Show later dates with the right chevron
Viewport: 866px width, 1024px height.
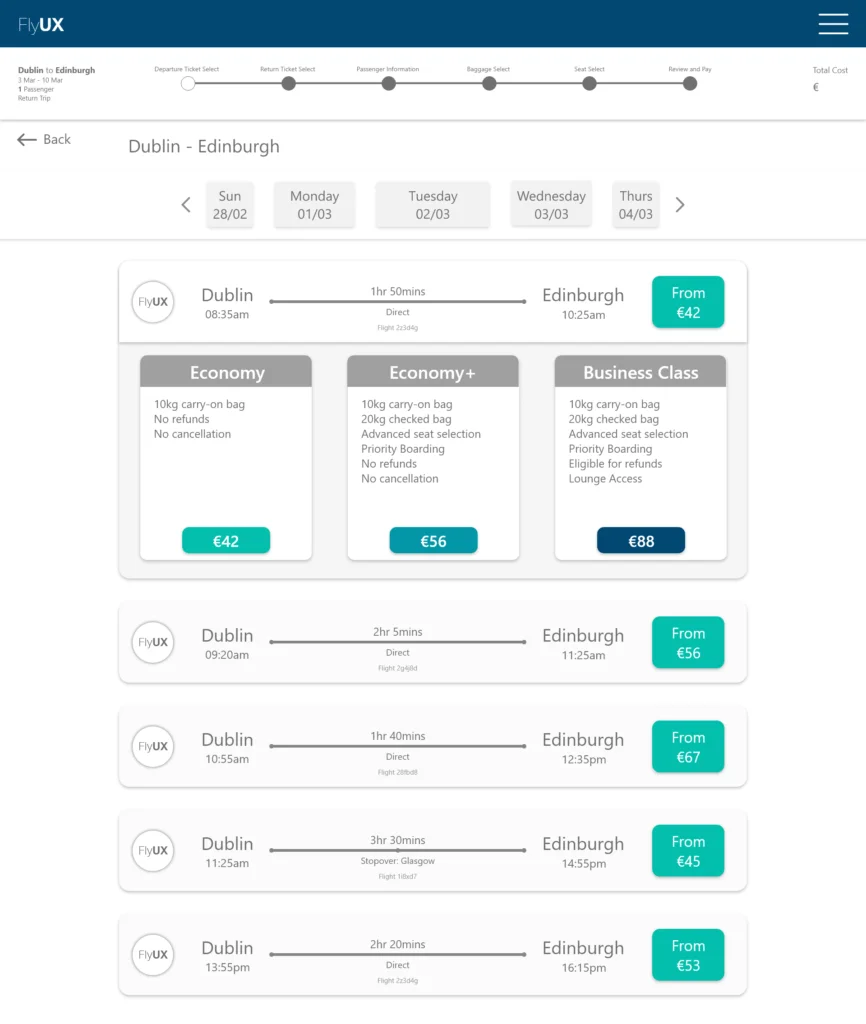tap(680, 205)
